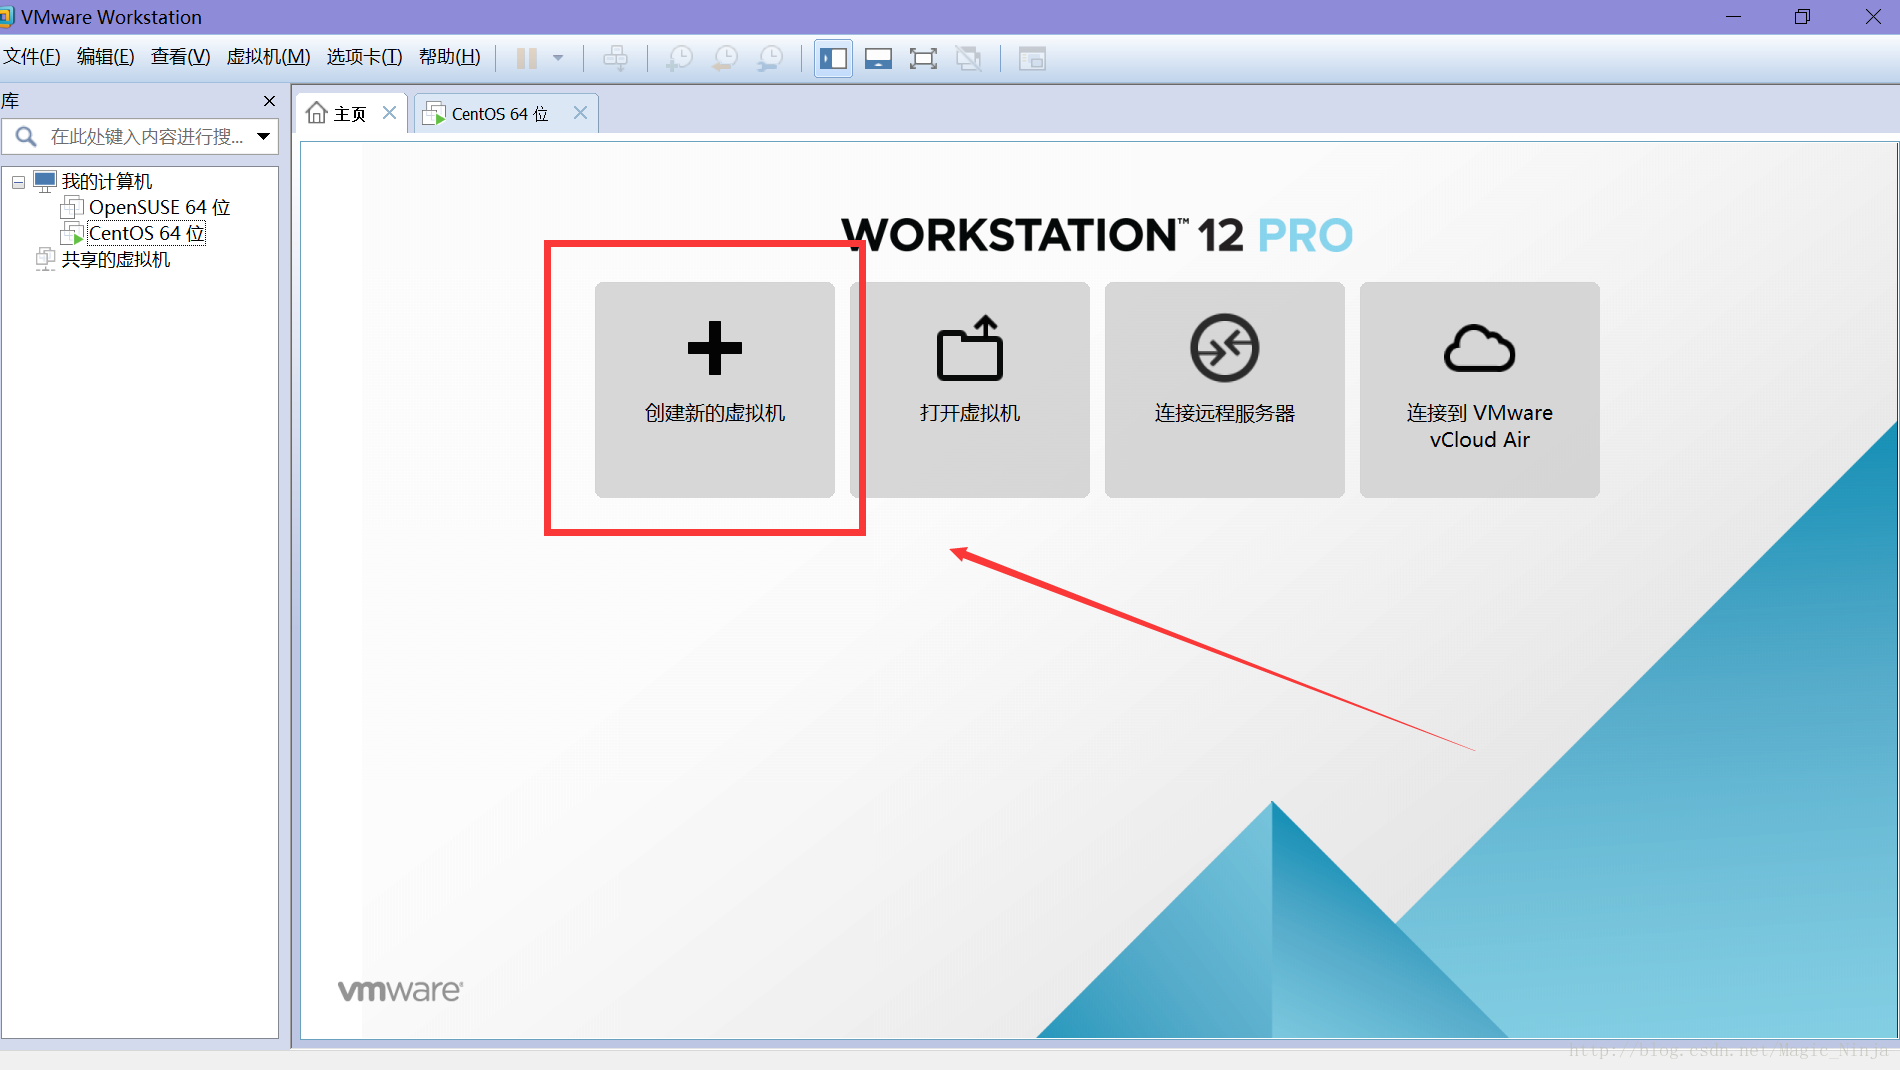Click the 连接远程服务器 tile
Viewport: 1900px width, 1070px height.
tap(1225, 390)
